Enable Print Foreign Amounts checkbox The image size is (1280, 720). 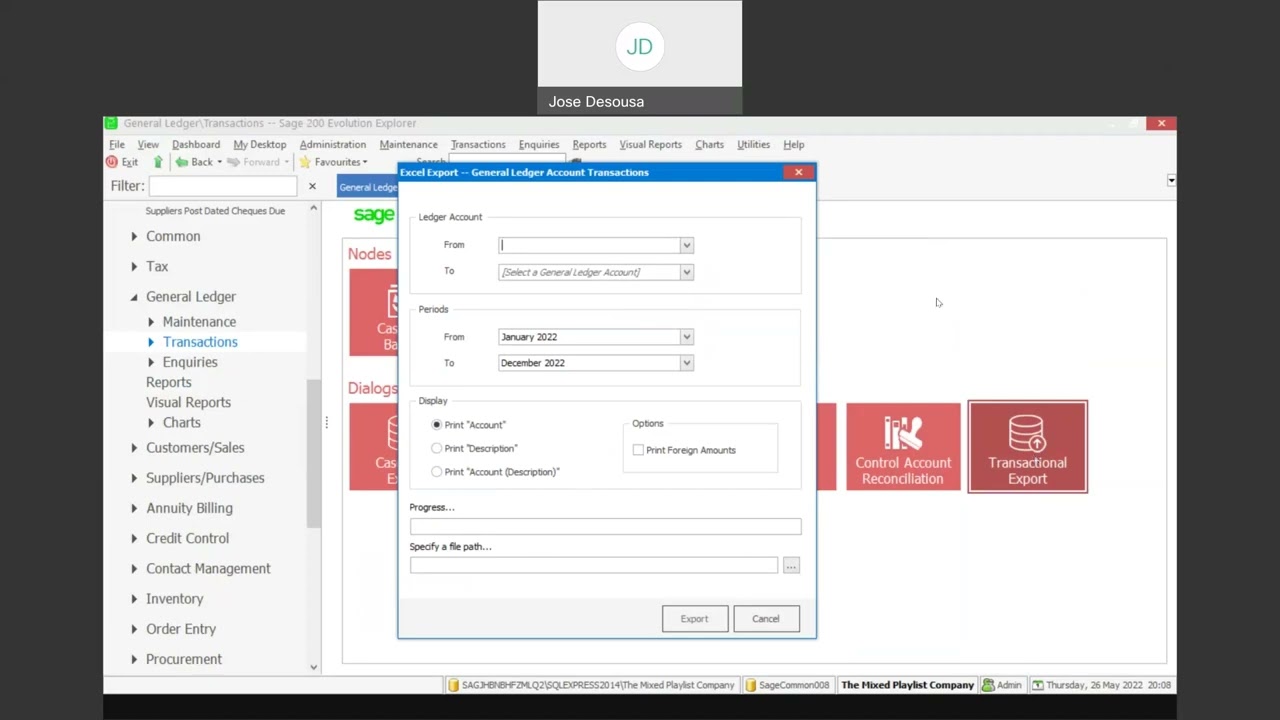tap(638, 450)
